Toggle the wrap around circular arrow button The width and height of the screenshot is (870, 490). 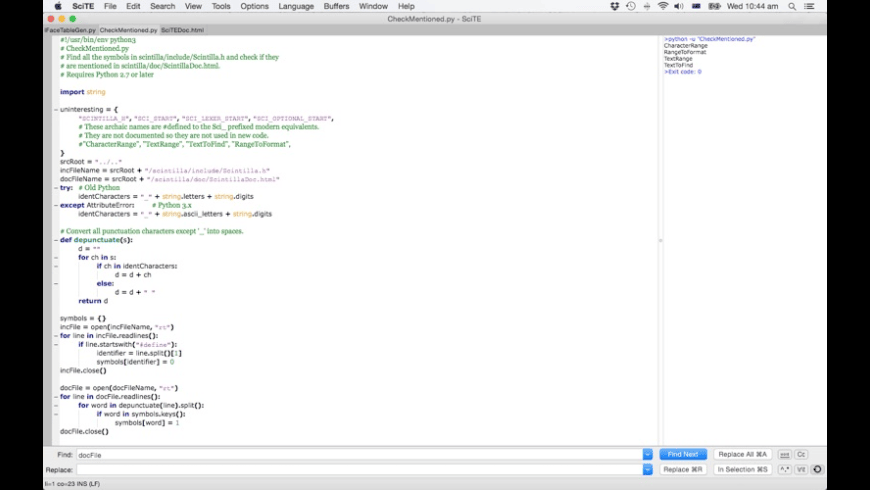click(817, 469)
